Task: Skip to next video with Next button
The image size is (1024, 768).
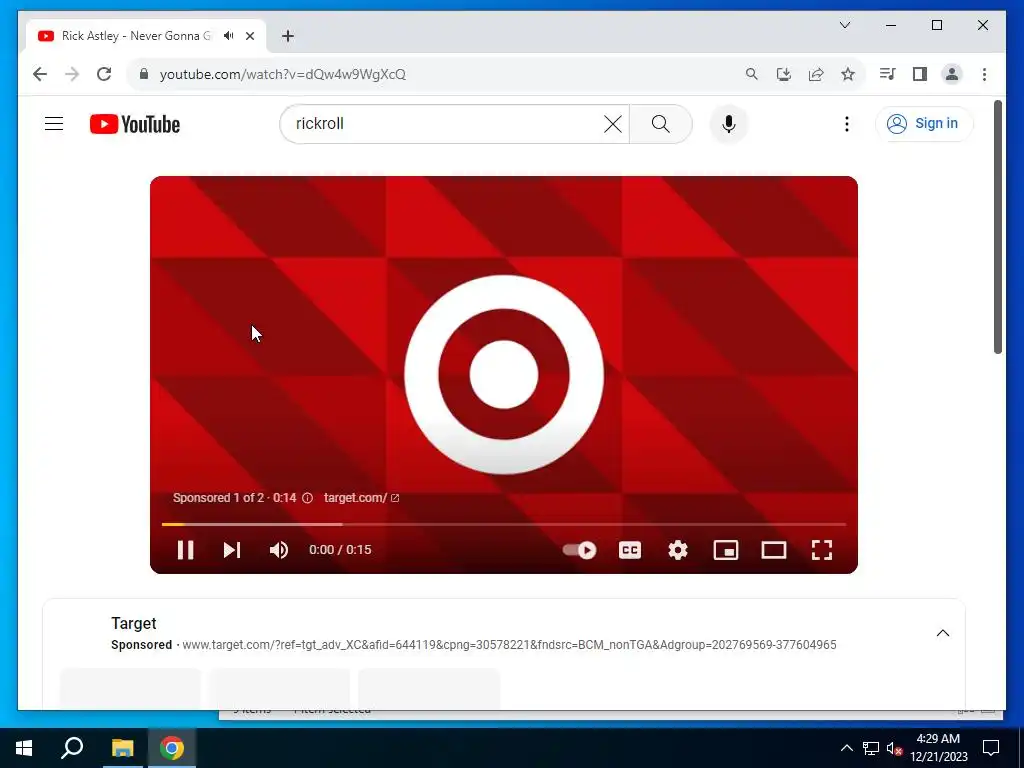Action: (x=232, y=550)
